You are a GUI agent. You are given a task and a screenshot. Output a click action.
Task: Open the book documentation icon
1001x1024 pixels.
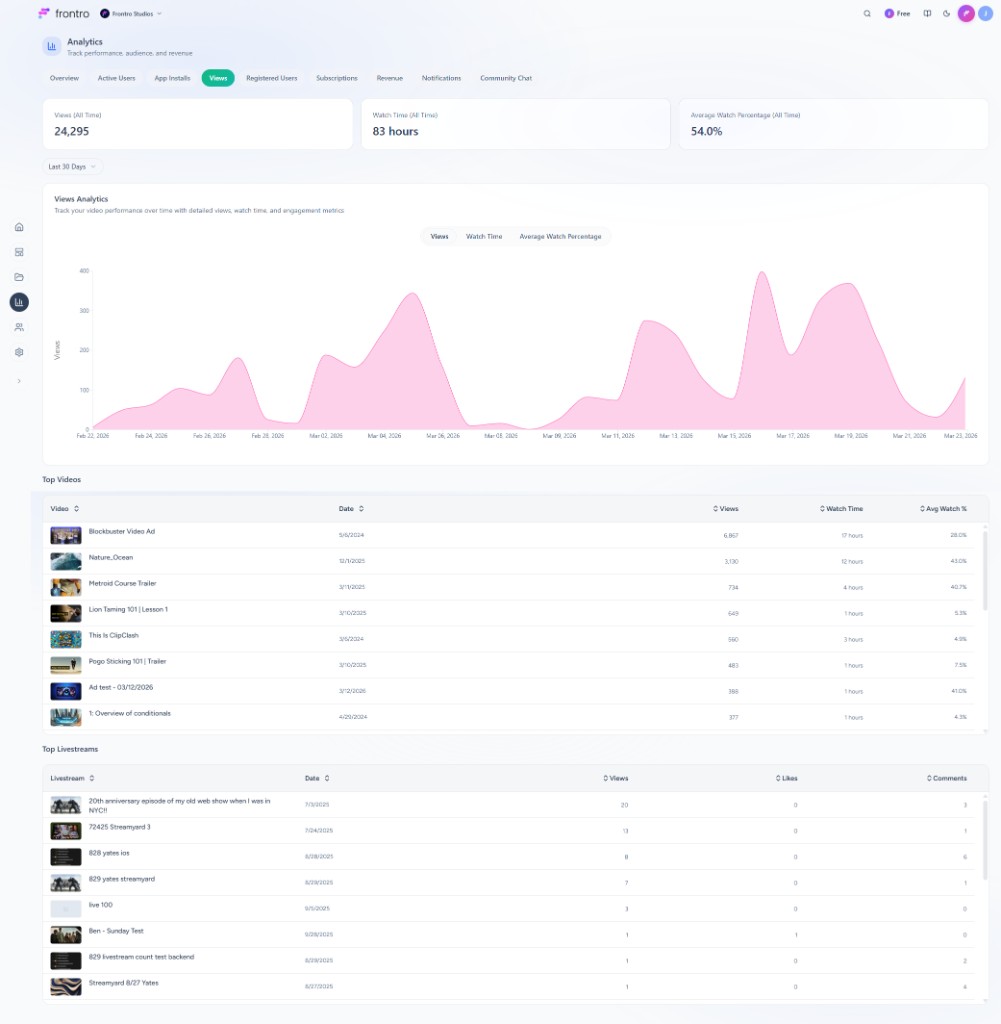point(928,14)
